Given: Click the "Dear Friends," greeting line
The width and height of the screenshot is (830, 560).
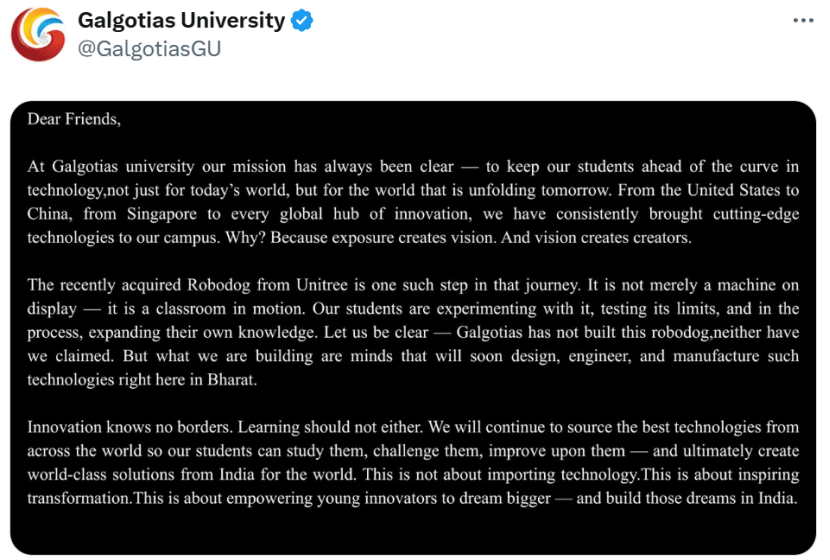Looking at the screenshot, I should [x=74, y=119].
